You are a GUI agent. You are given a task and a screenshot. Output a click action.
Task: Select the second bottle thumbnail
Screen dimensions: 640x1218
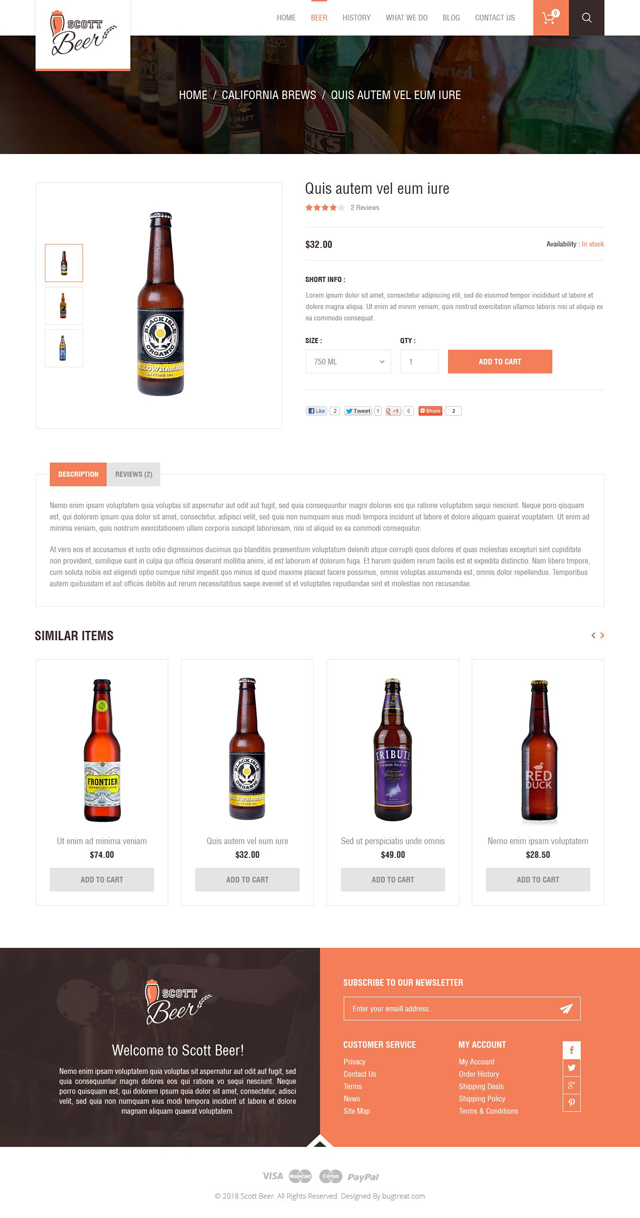coord(64,305)
